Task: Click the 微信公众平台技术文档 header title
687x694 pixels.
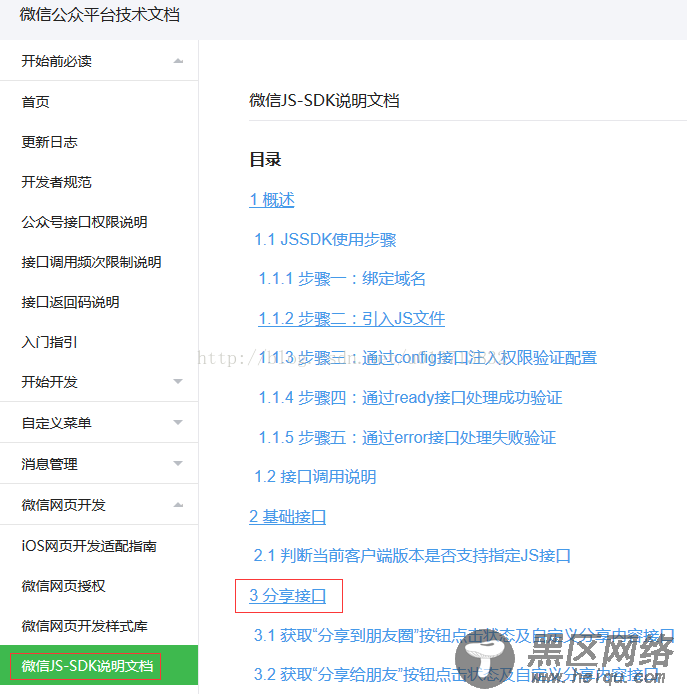Action: pyautogui.click(x=100, y=15)
